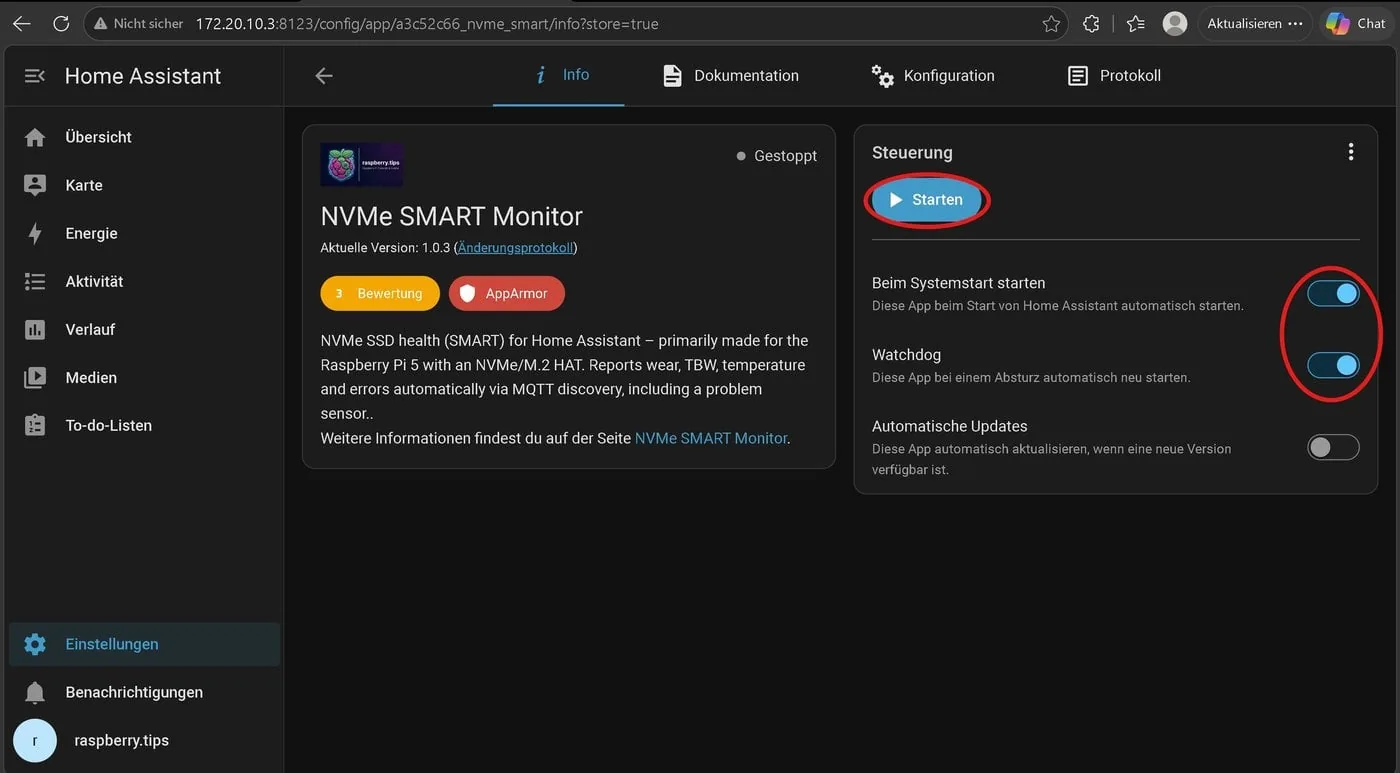Click the Übersicht home icon
This screenshot has height=773, width=1400.
coord(35,137)
